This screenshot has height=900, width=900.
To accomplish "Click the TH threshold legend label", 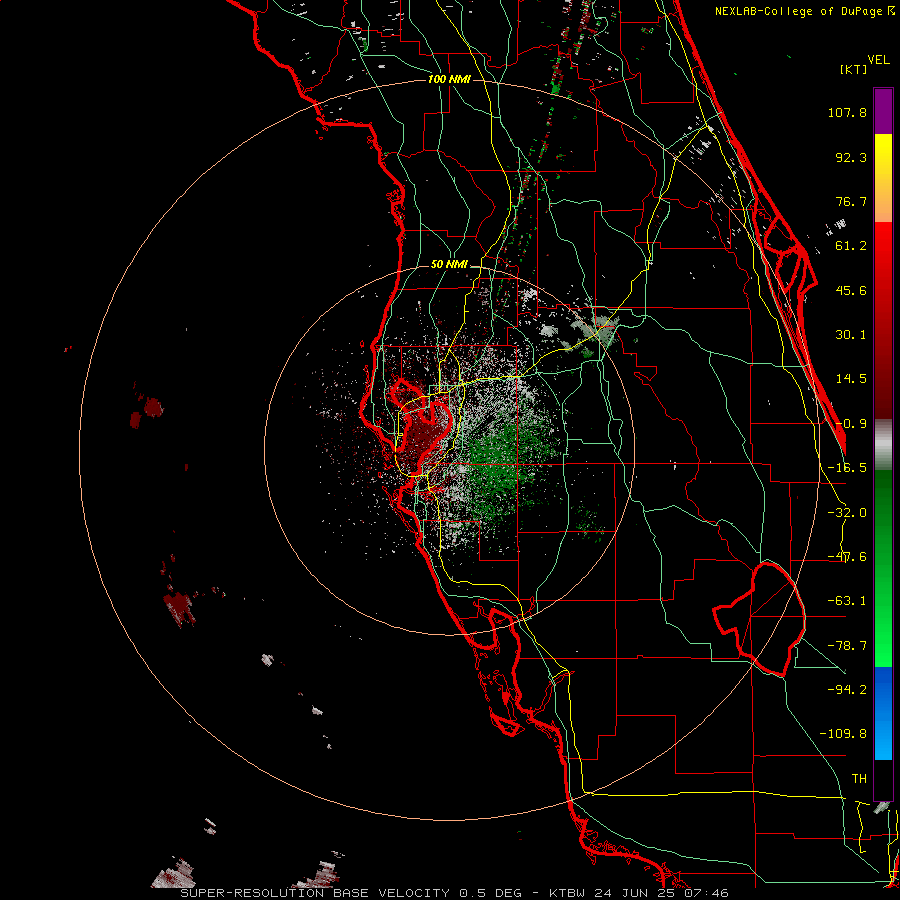I will [859, 779].
